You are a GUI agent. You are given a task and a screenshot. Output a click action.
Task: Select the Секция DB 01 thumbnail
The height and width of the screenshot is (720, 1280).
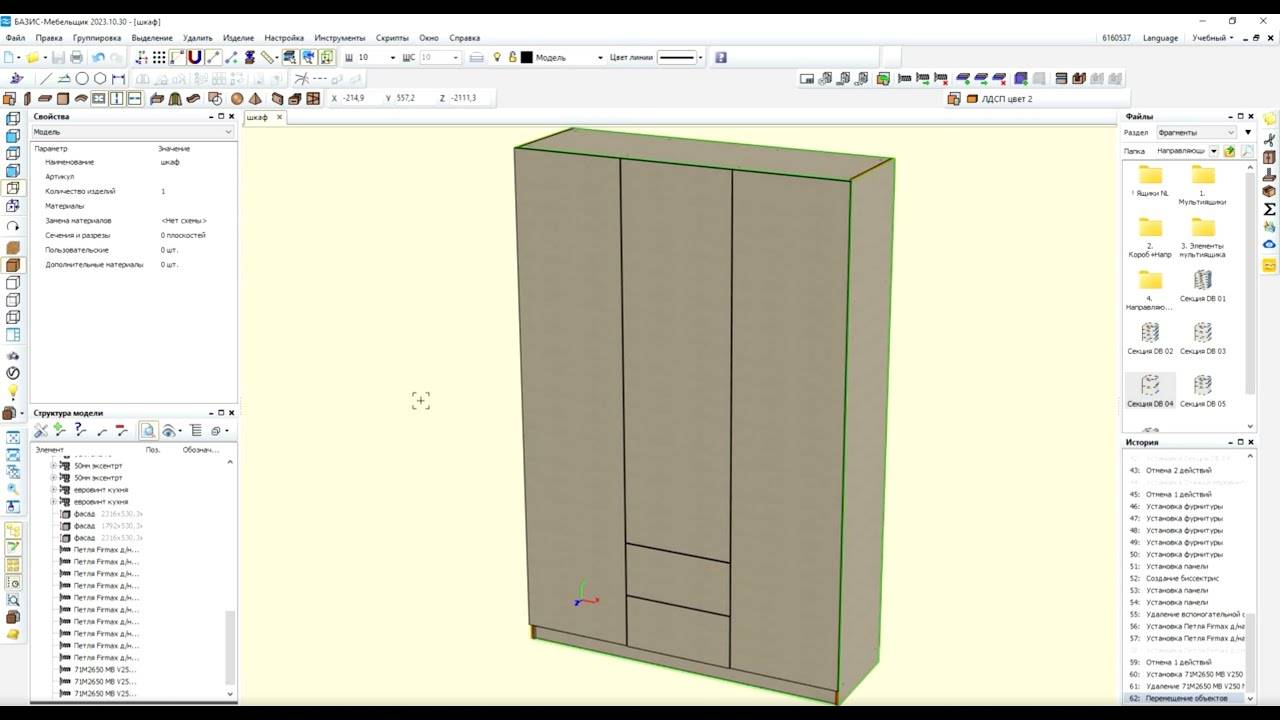1202,284
